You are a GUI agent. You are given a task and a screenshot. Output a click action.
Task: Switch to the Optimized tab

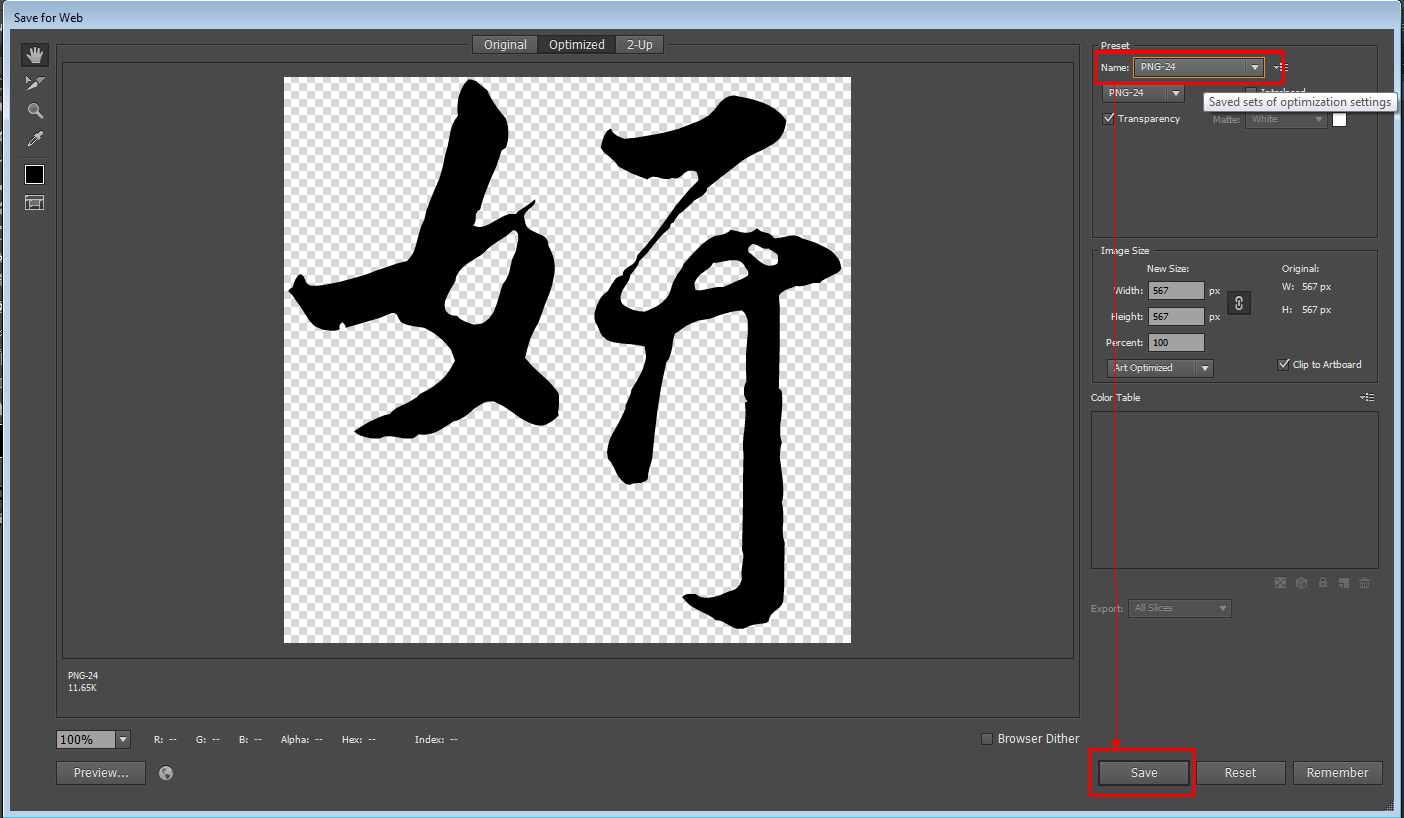pyautogui.click(x=577, y=44)
